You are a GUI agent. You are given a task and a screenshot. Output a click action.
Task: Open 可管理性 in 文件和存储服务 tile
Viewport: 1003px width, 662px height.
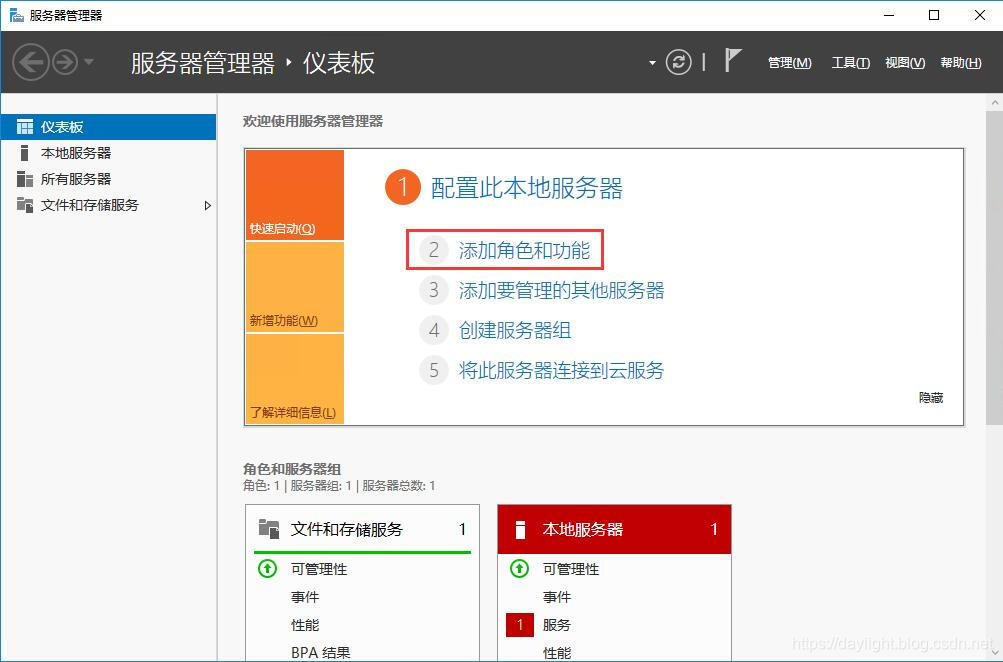click(319, 569)
